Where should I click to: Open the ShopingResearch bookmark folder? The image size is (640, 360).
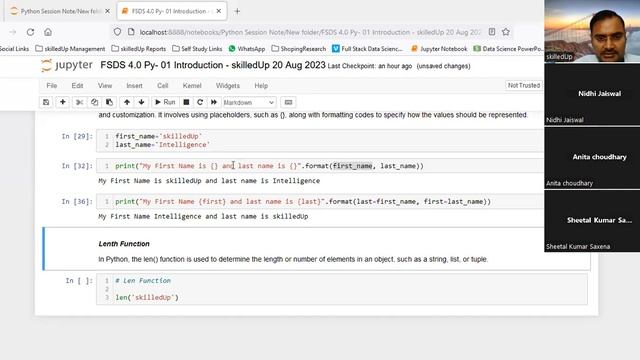(299, 49)
